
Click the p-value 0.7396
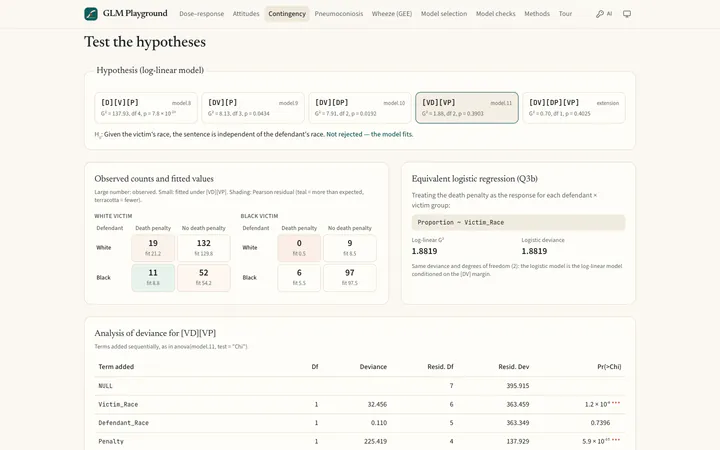pos(601,423)
